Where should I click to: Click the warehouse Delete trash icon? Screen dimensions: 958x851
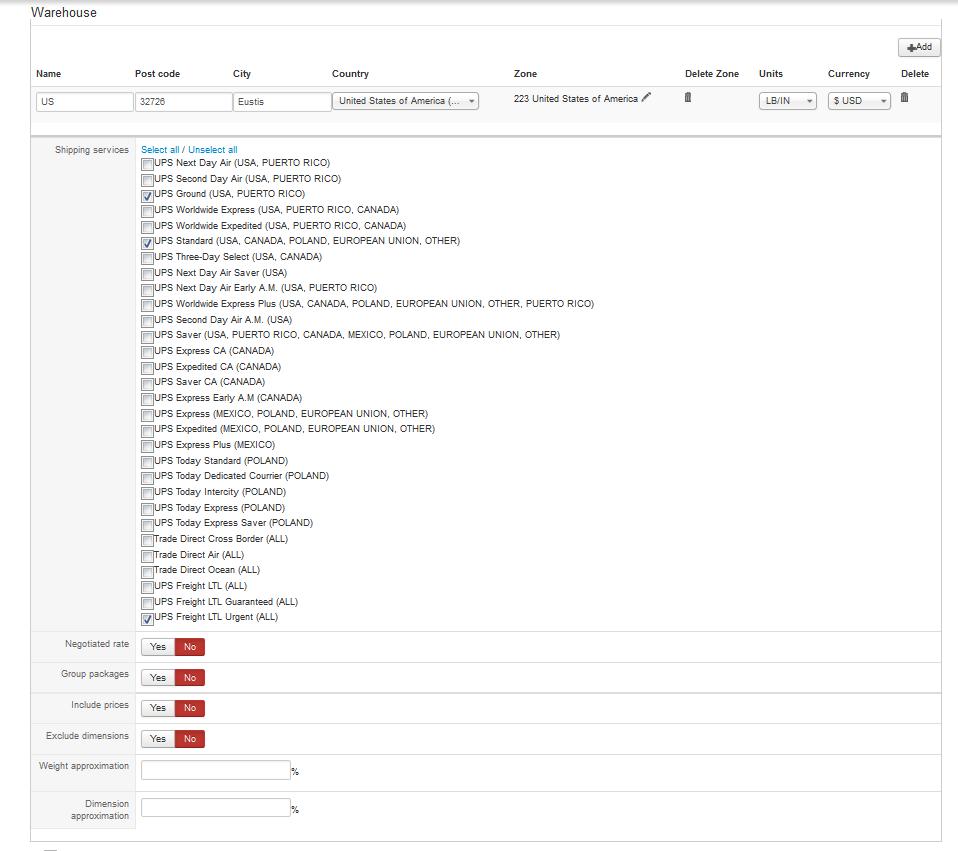[904, 97]
